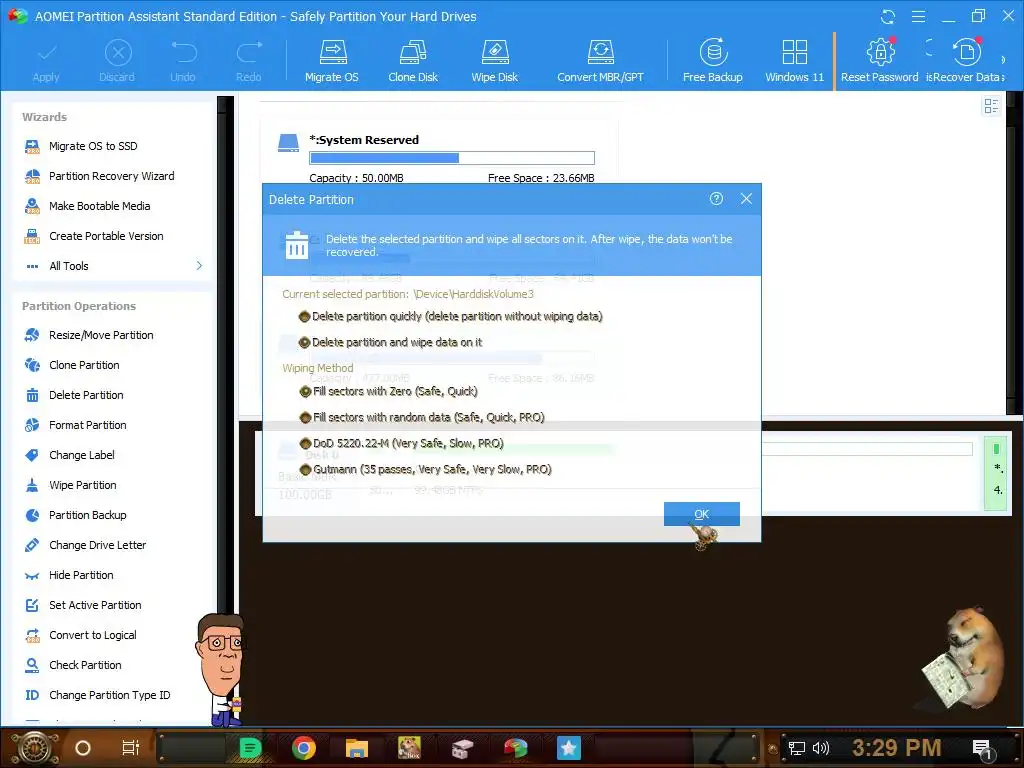Choose DoD 5220.22-M wiping method

tap(305, 443)
